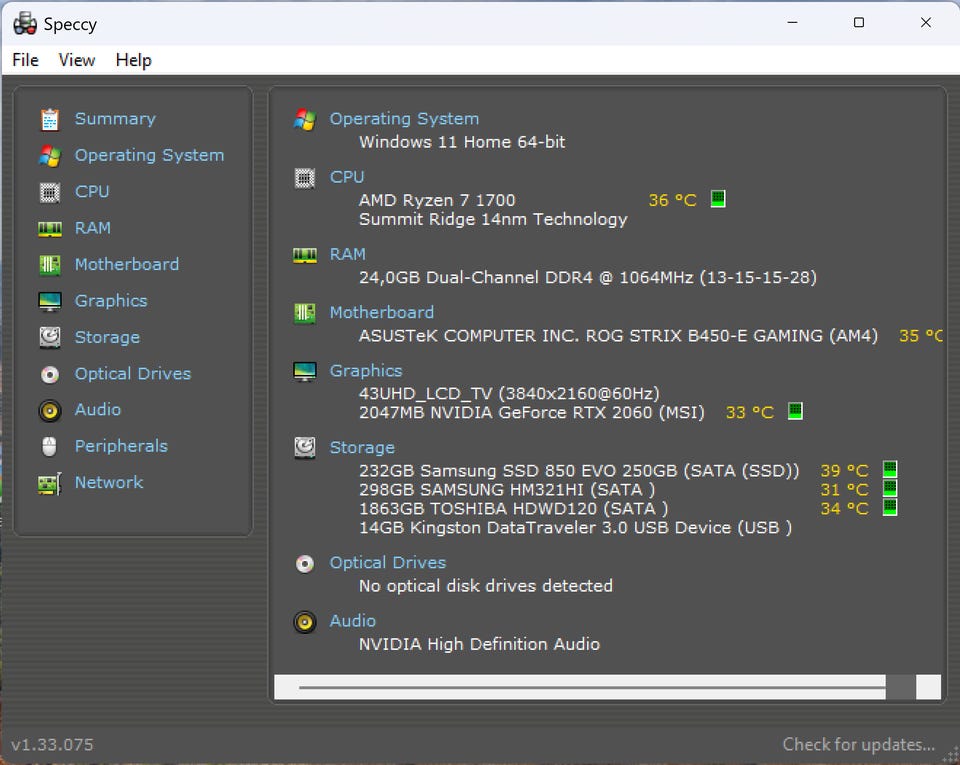Open the File menu

[x=25, y=60]
